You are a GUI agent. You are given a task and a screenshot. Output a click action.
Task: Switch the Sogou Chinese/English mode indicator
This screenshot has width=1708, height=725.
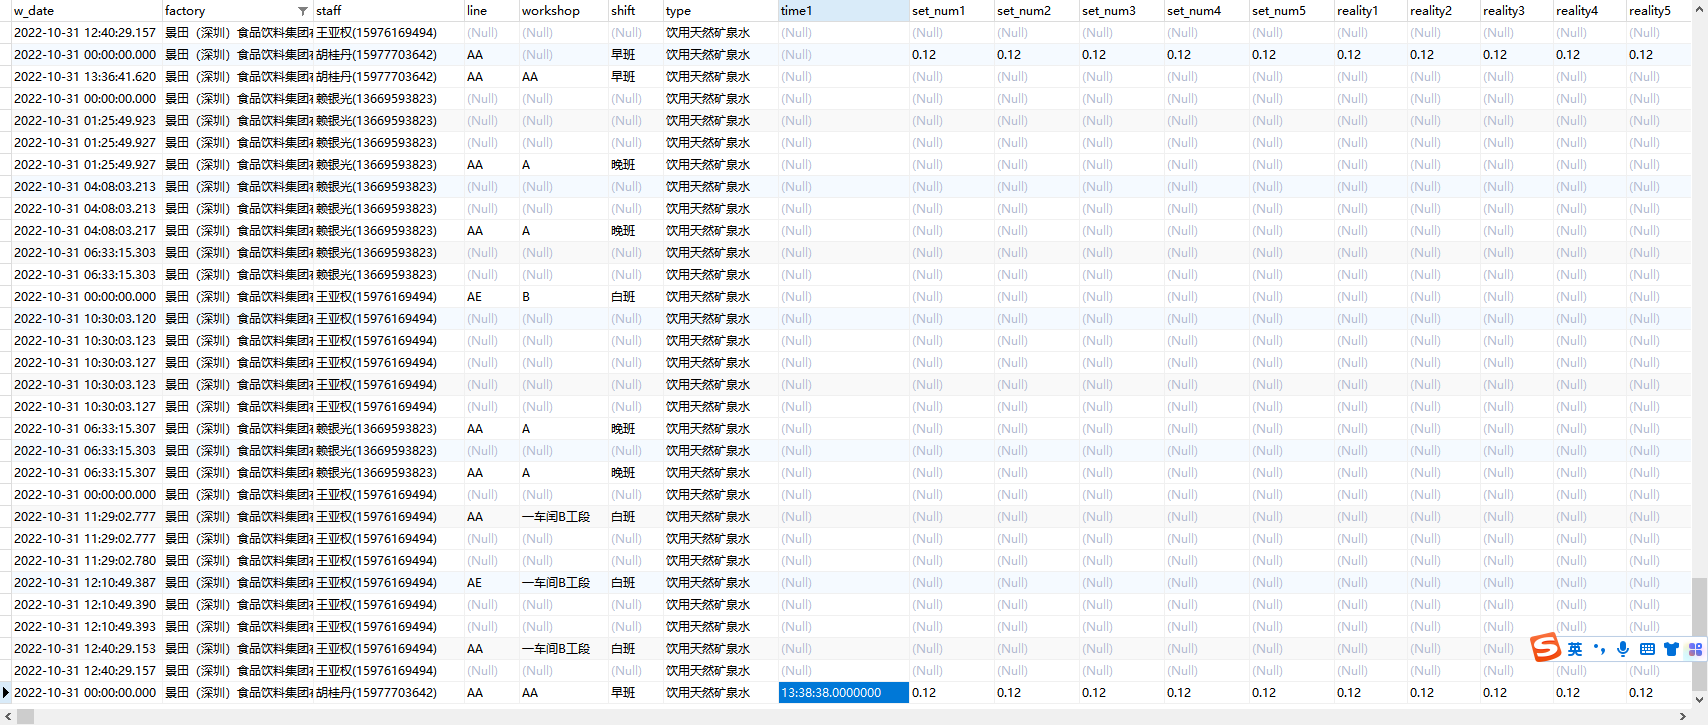tap(1575, 649)
